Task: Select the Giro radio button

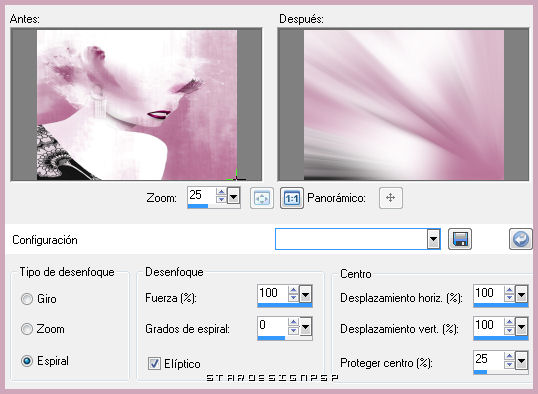Action: pyautogui.click(x=27, y=299)
